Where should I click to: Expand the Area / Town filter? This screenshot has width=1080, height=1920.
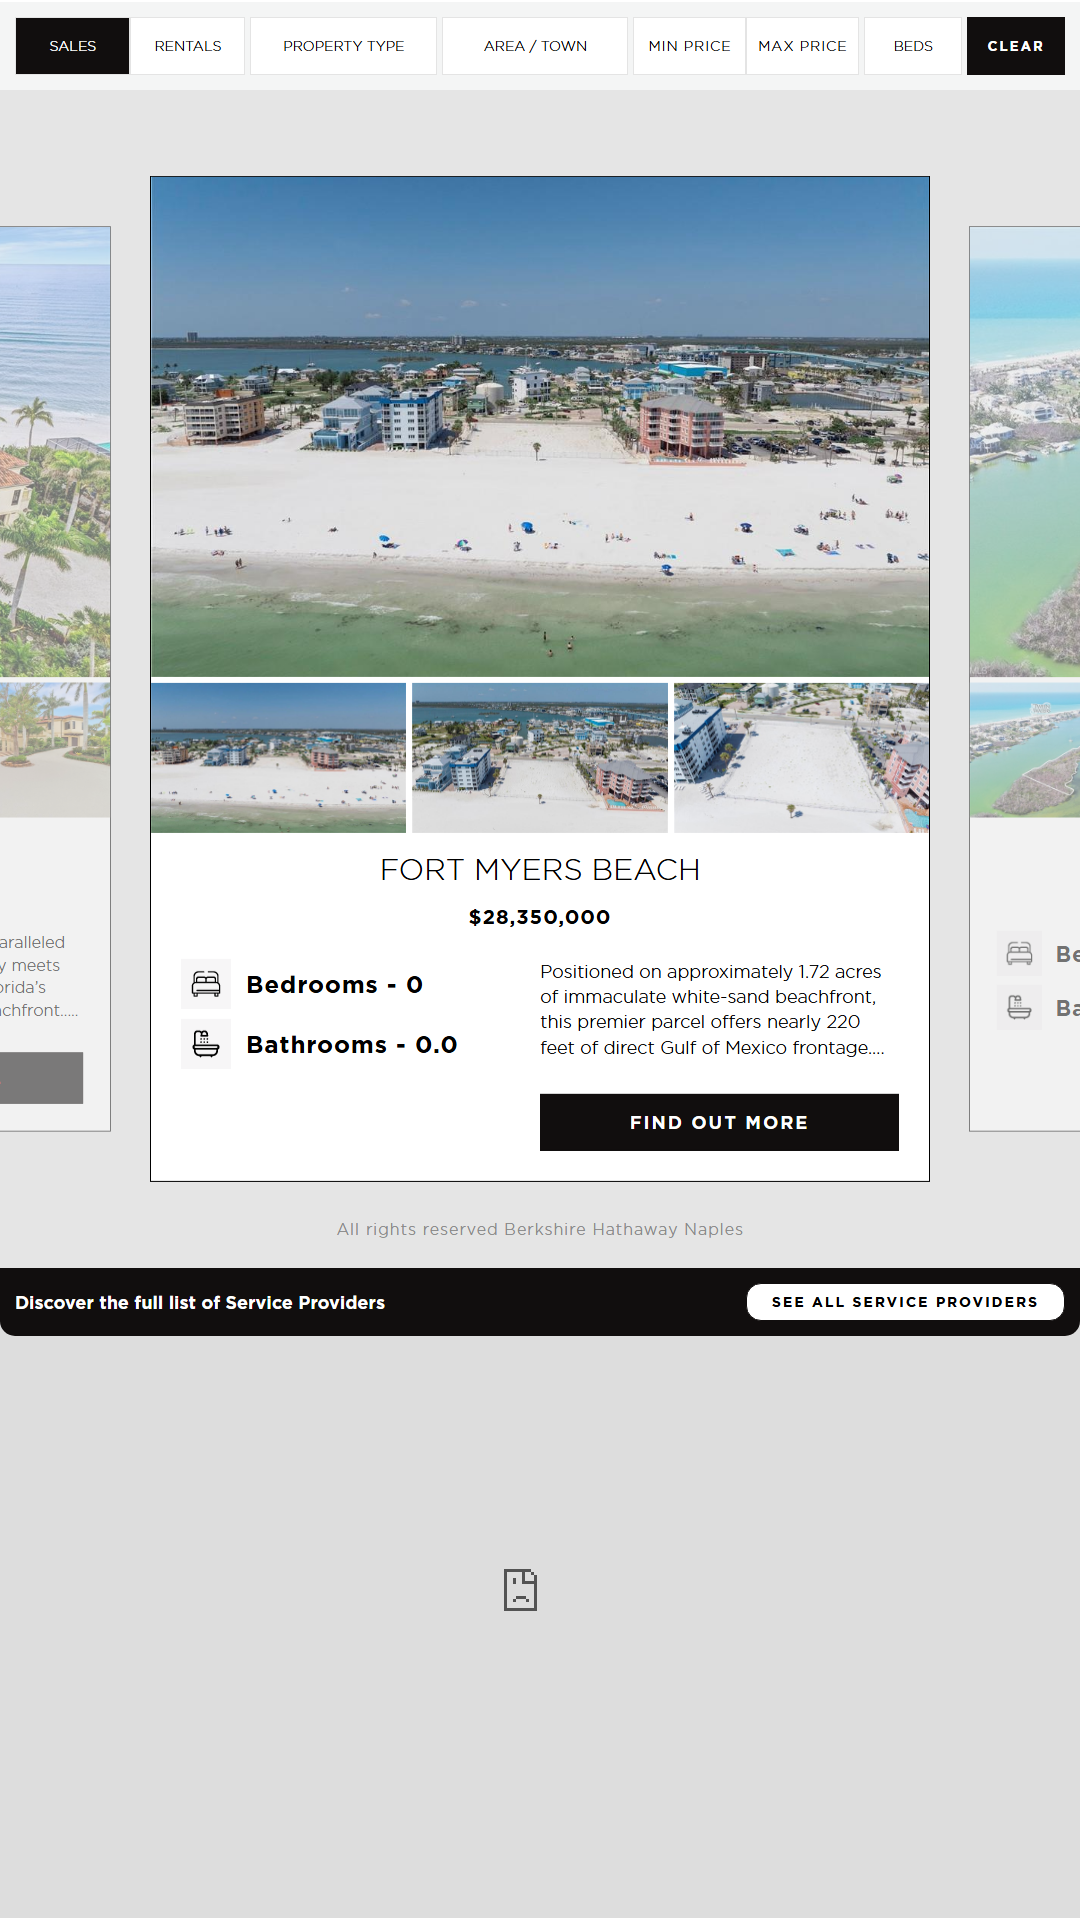pos(535,46)
